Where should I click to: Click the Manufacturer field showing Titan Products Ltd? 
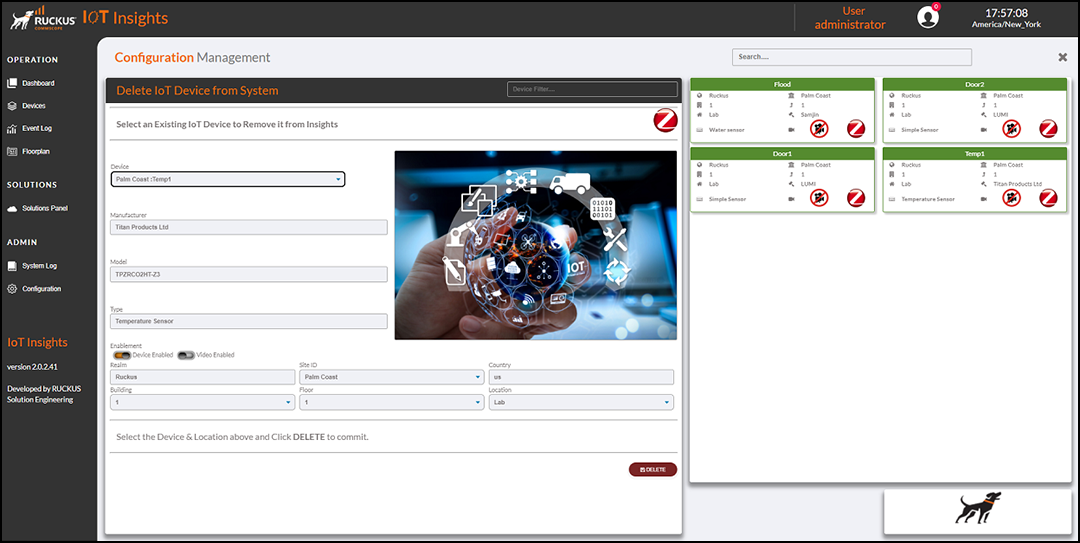[249, 227]
